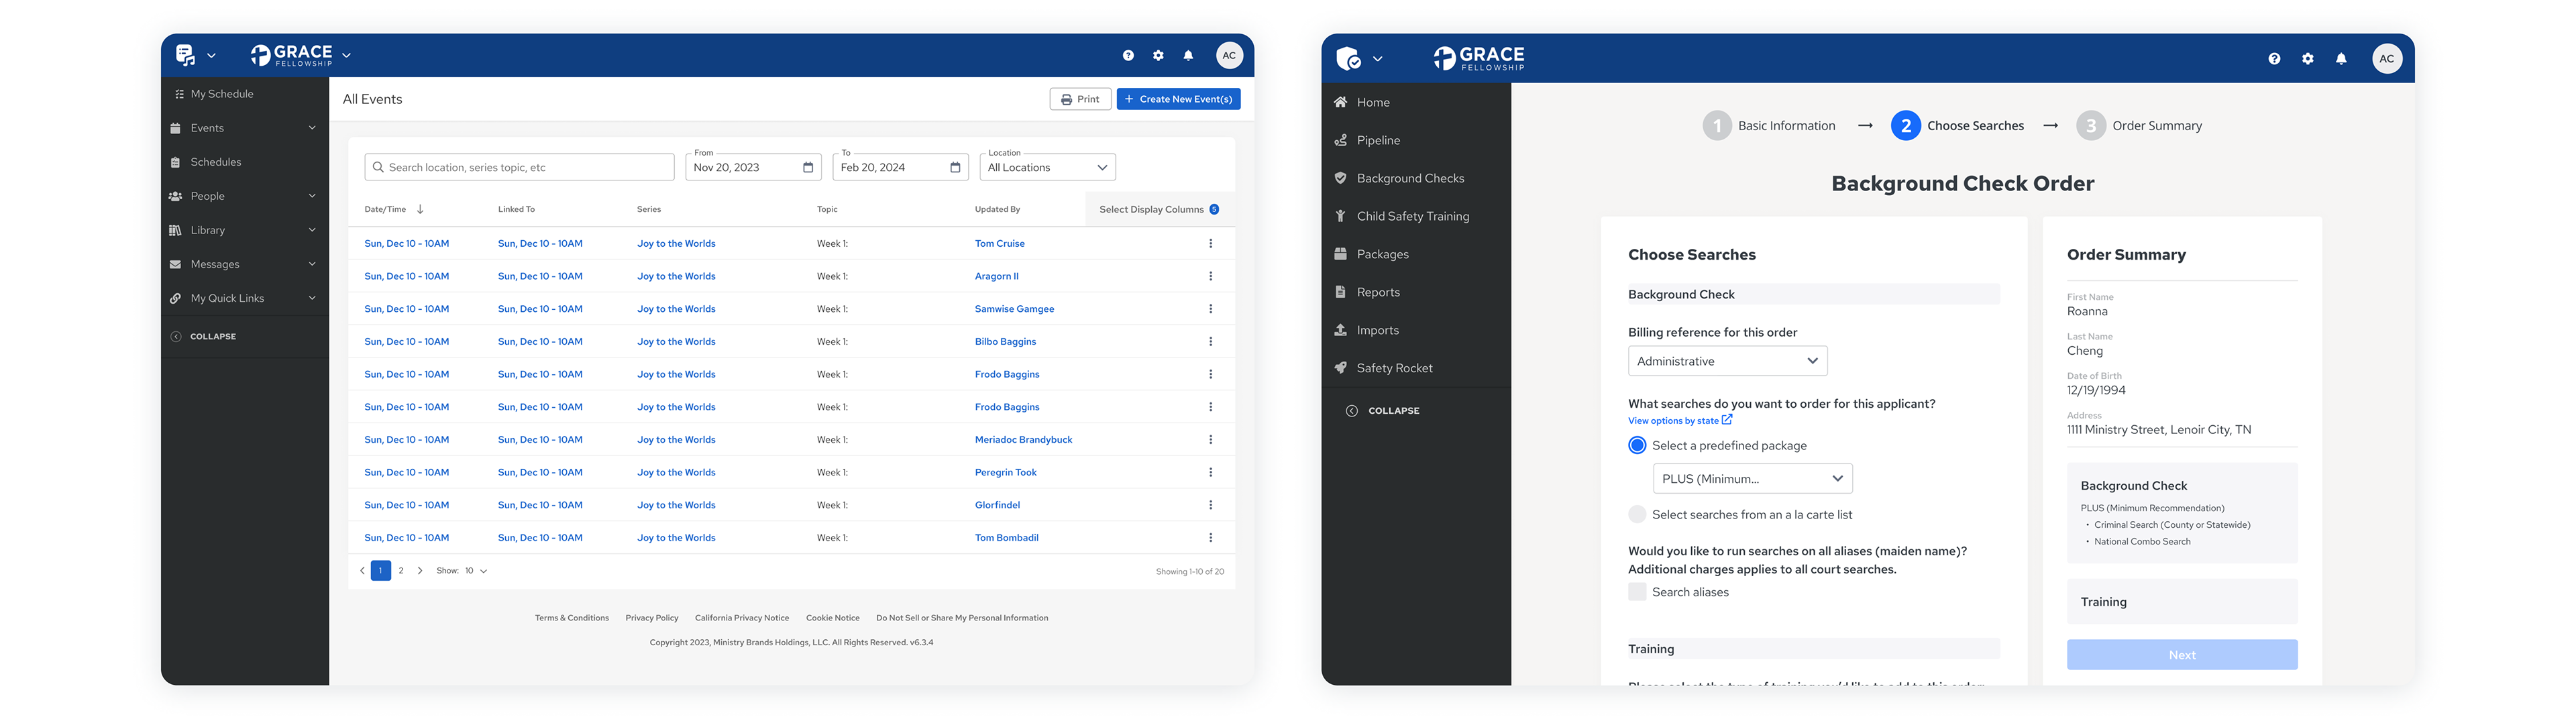Open Safety Rocket in the sidebar
Image resolution: width=2576 pixels, height=719 pixels.
(1394, 369)
